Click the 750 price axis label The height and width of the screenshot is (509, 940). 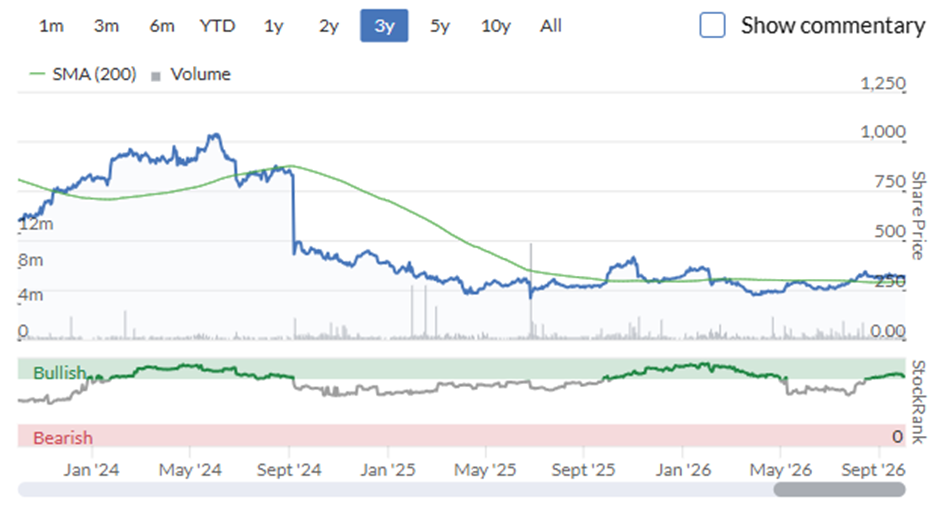pyautogui.click(x=890, y=181)
